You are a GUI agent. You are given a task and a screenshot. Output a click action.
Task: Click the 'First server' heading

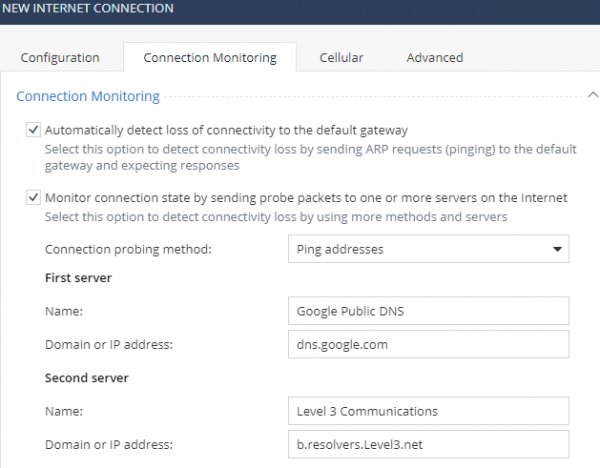pos(78,277)
